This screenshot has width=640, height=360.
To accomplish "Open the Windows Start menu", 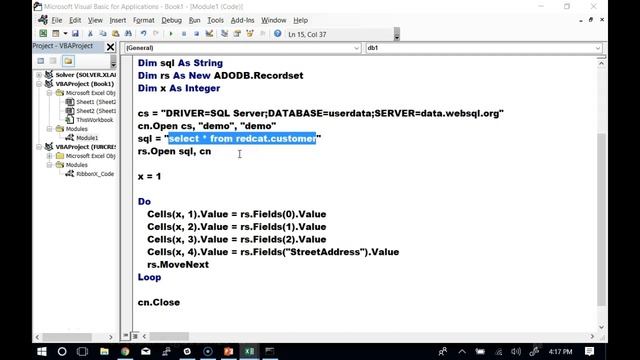I will (x=42, y=351).
